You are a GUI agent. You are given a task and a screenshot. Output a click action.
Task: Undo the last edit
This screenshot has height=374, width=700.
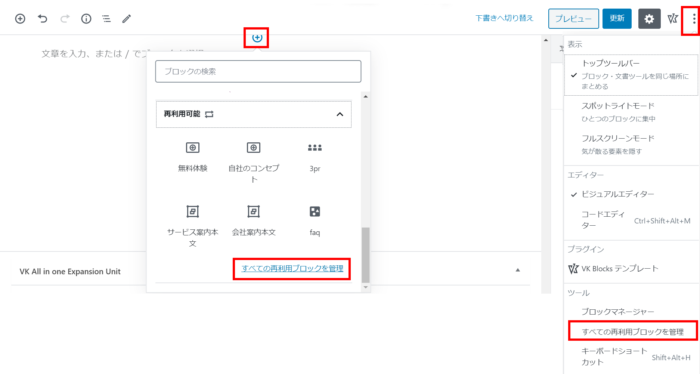click(42, 19)
